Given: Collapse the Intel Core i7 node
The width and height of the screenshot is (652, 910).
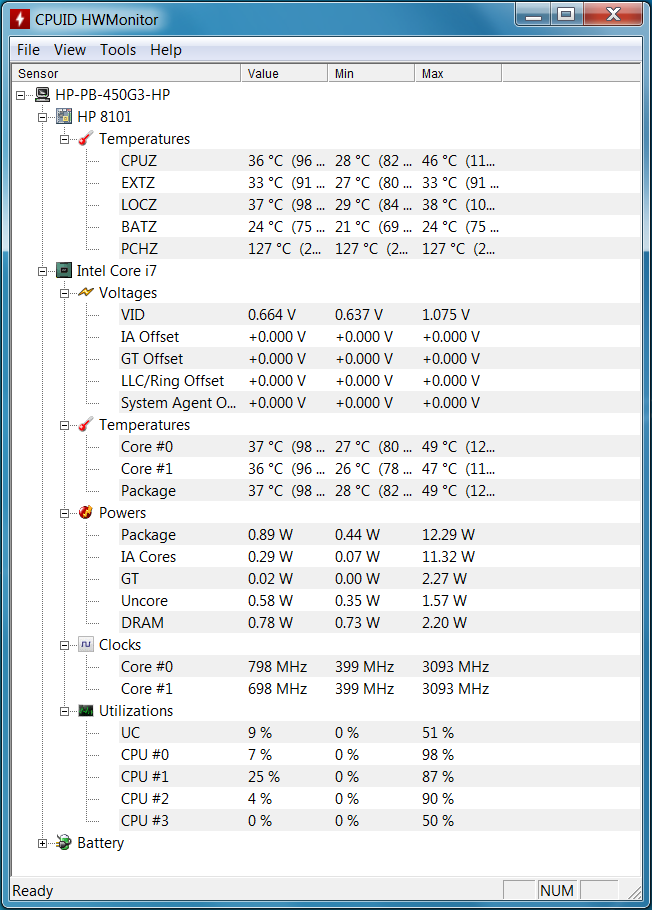Looking at the screenshot, I should point(42,271).
